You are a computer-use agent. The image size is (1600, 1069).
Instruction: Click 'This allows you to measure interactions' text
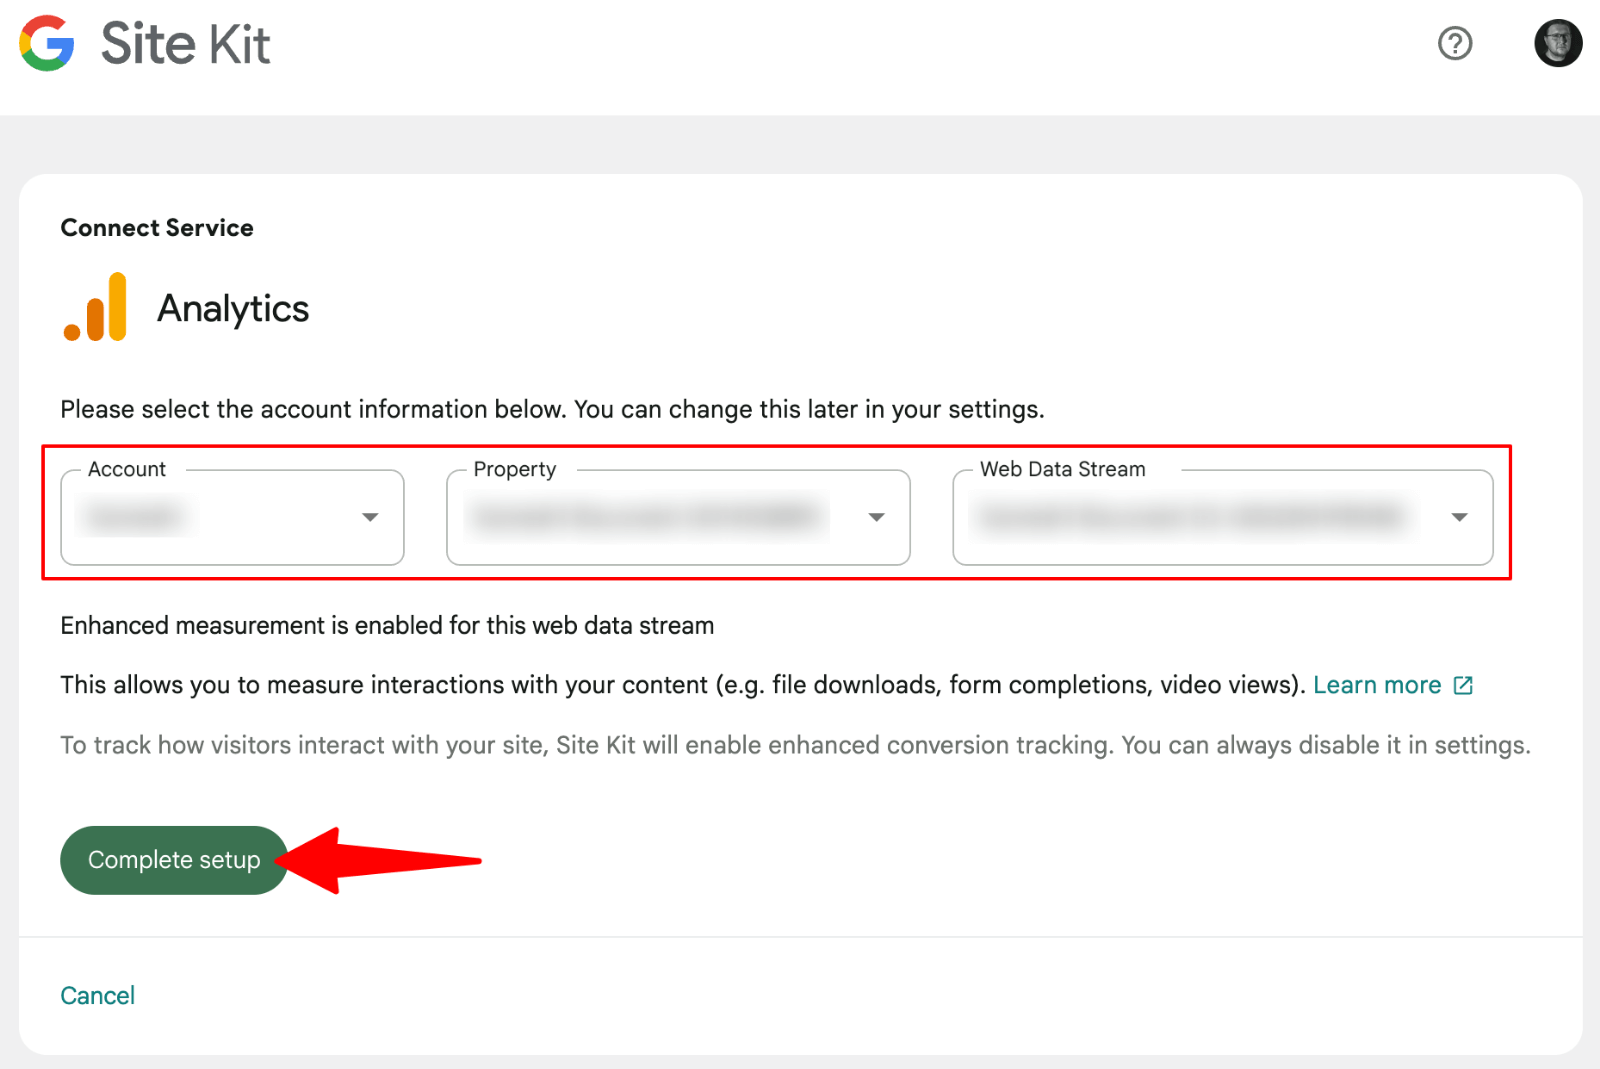683,685
